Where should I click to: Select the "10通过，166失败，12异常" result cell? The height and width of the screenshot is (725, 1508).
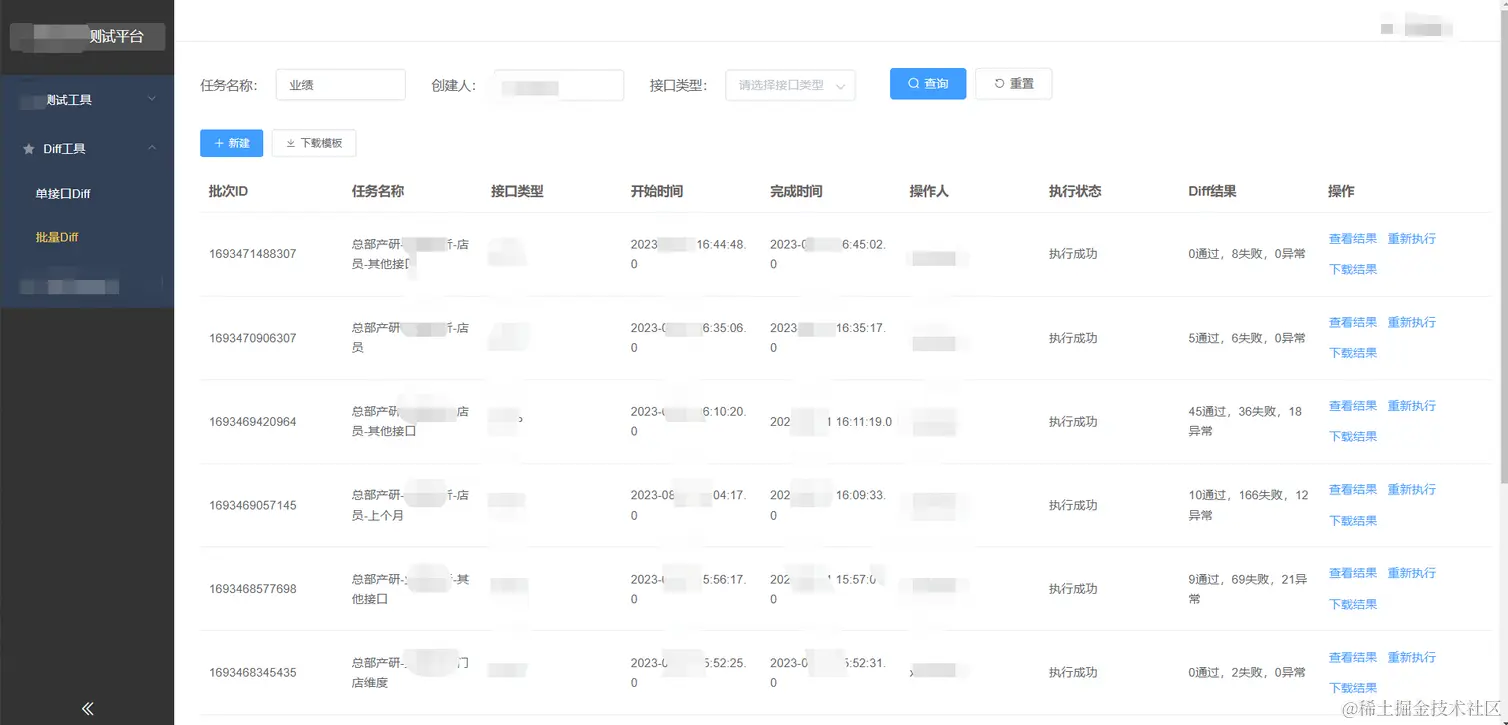[x=1248, y=506]
